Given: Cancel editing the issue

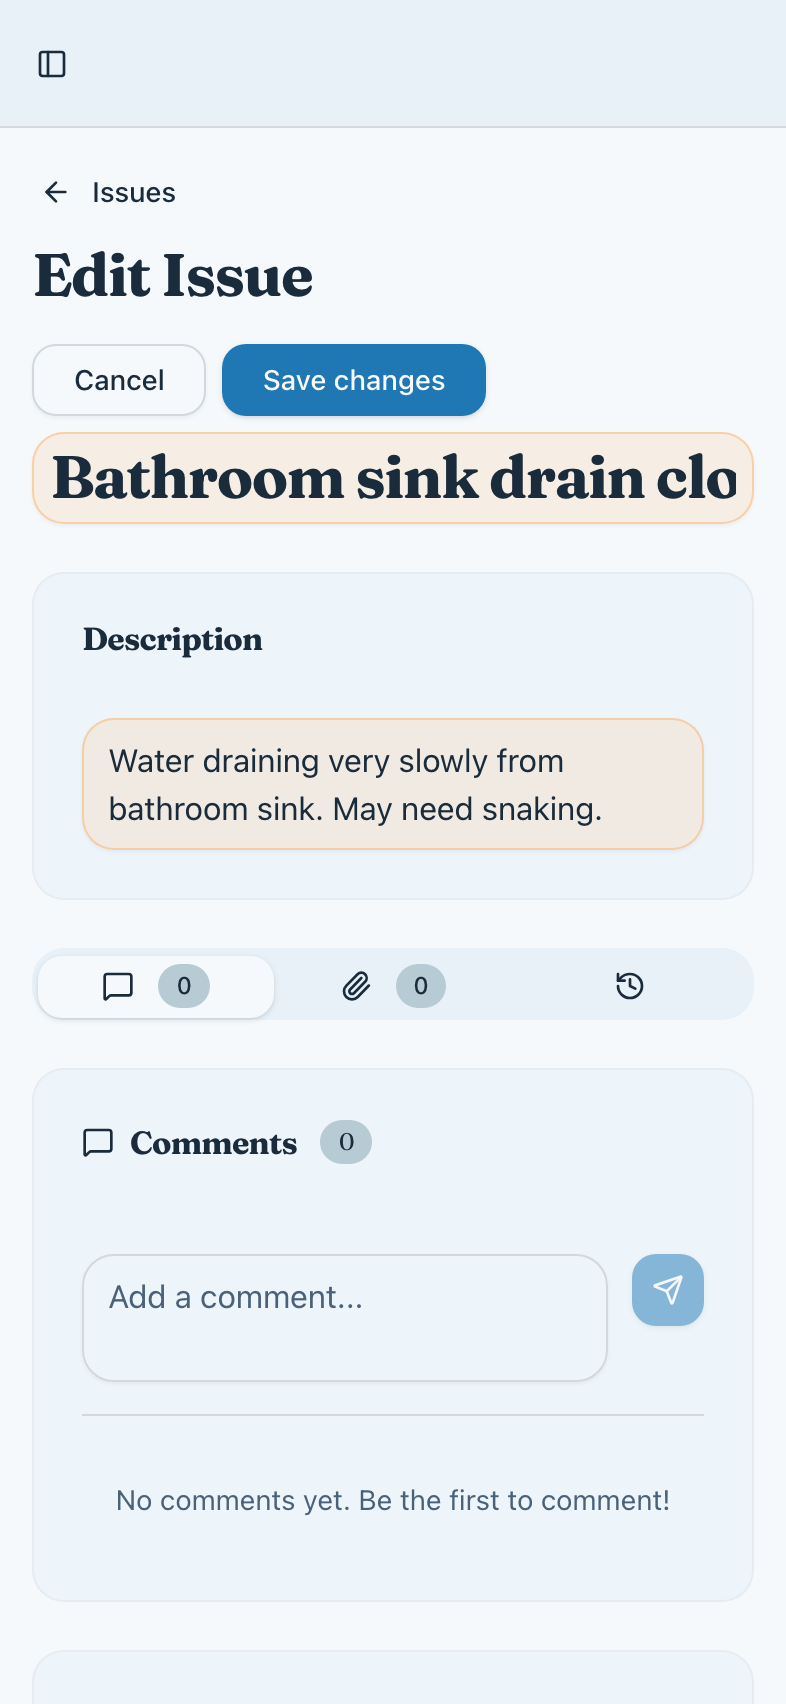Looking at the screenshot, I should (x=118, y=380).
